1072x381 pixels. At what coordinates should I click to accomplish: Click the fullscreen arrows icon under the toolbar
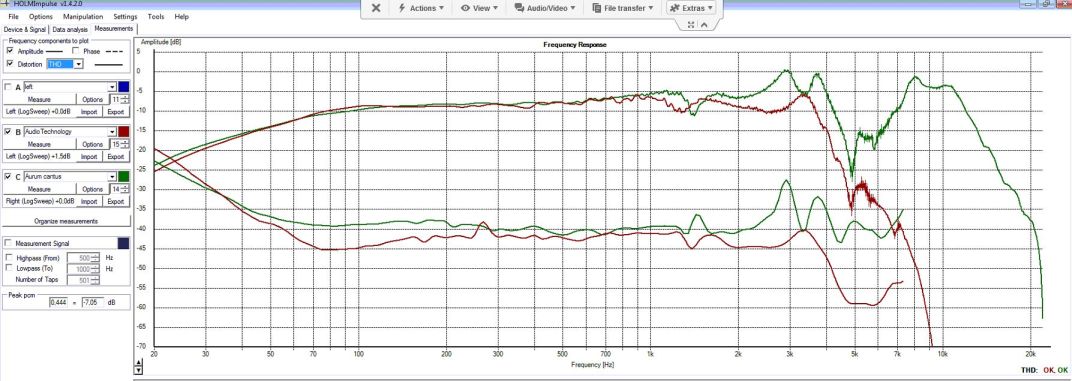pyautogui.click(x=691, y=25)
